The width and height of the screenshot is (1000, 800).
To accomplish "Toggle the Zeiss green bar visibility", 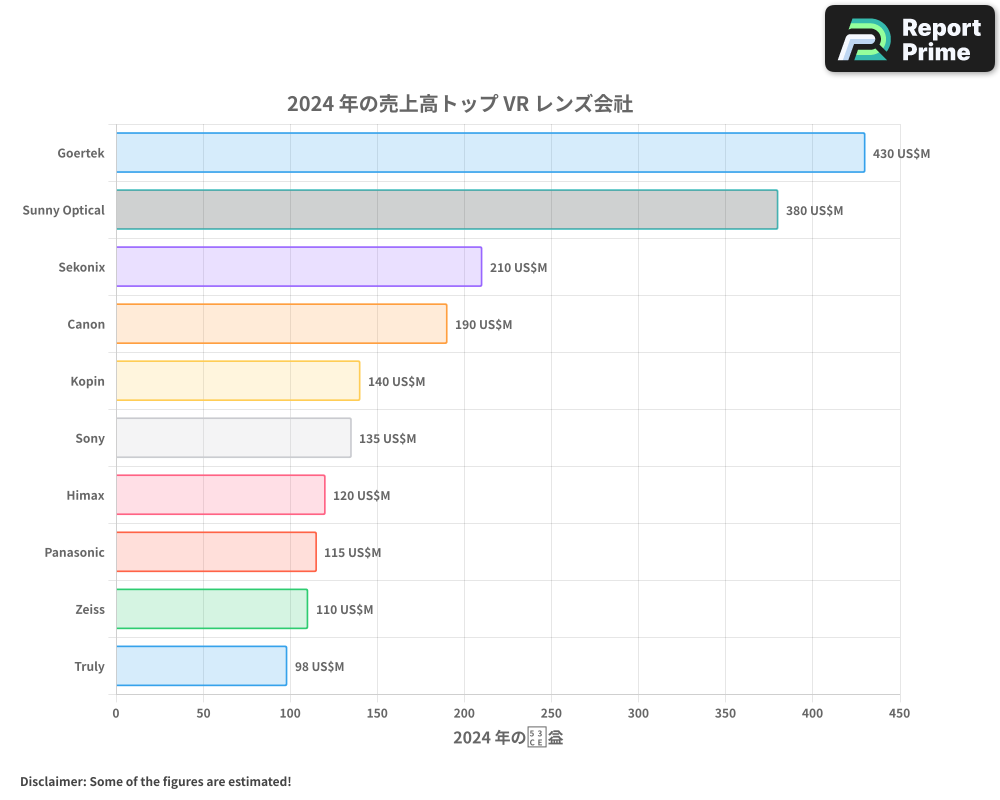I will (211, 609).
